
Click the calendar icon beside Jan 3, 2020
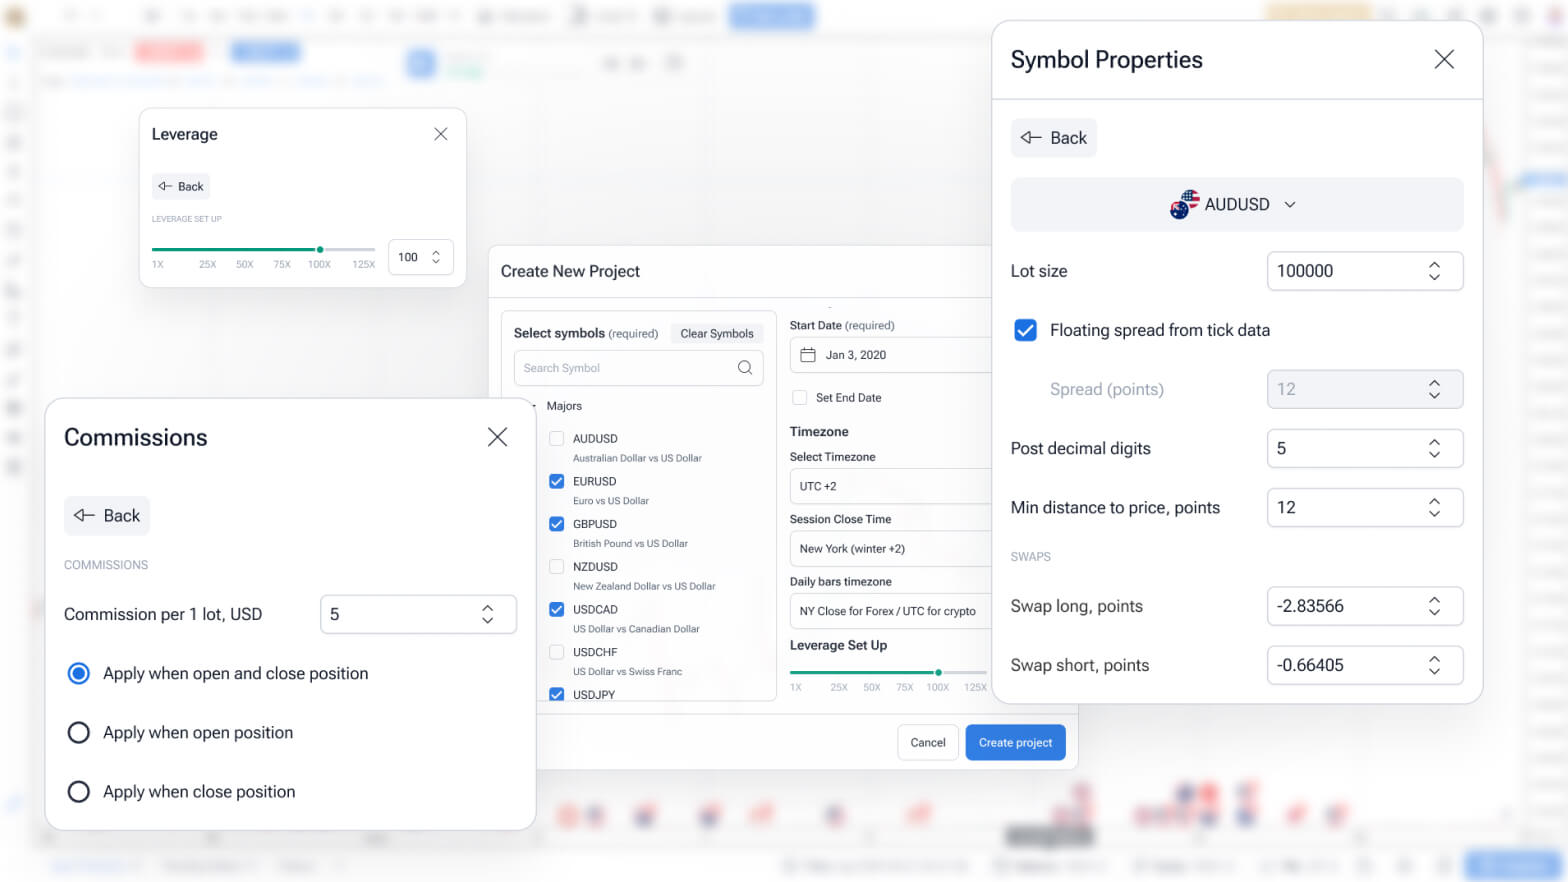808,355
